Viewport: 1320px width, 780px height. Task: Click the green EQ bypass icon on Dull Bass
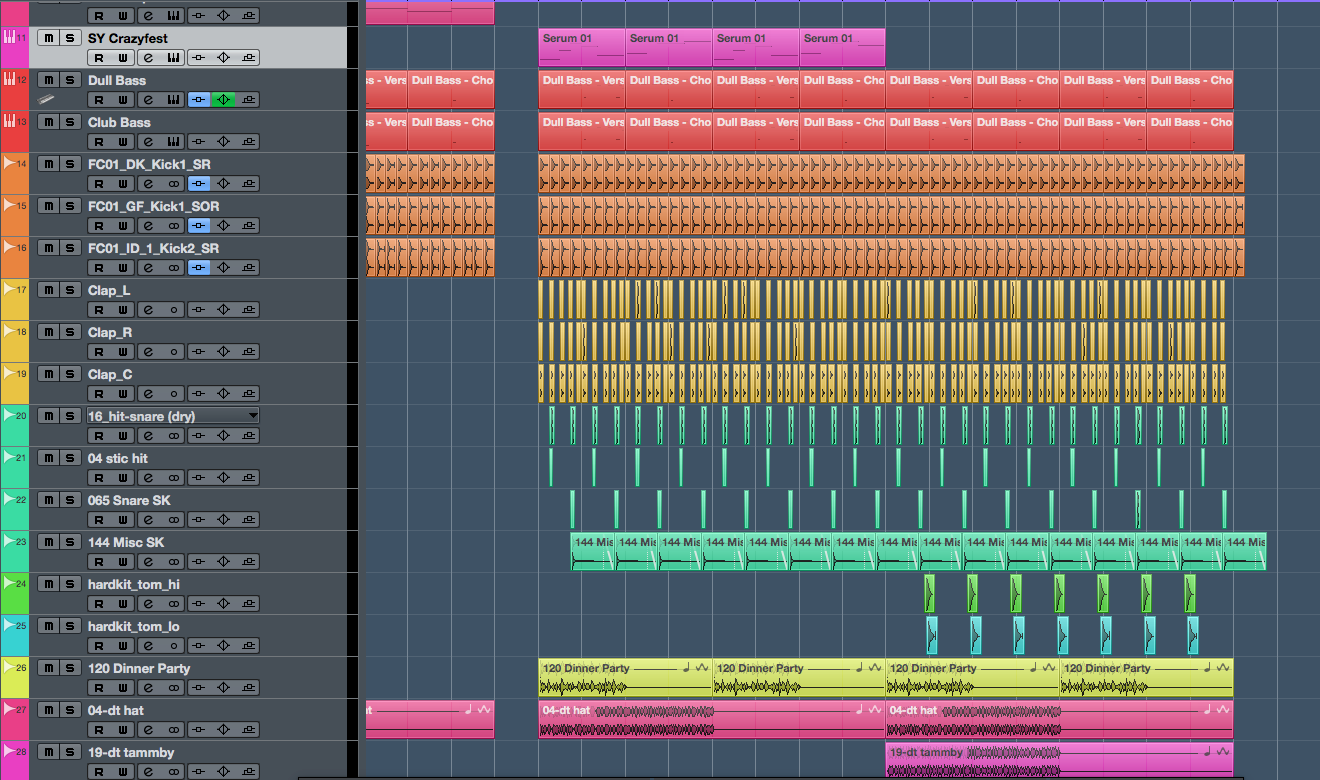223,100
